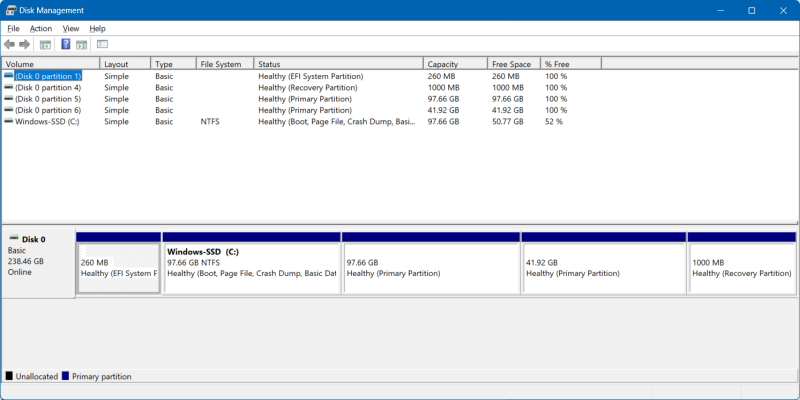Image resolution: width=800 pixels, height=400 pixels.
Task: Select the Windows-SSD (C:) volume in list
Action: tap(47, 121)
